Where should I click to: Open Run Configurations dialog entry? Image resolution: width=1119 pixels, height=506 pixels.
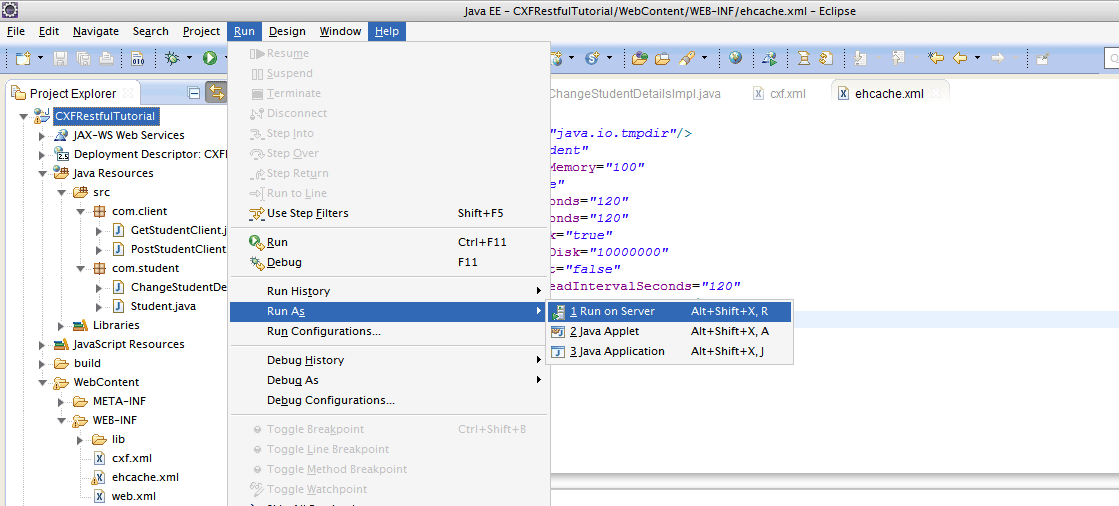(323, 331)
